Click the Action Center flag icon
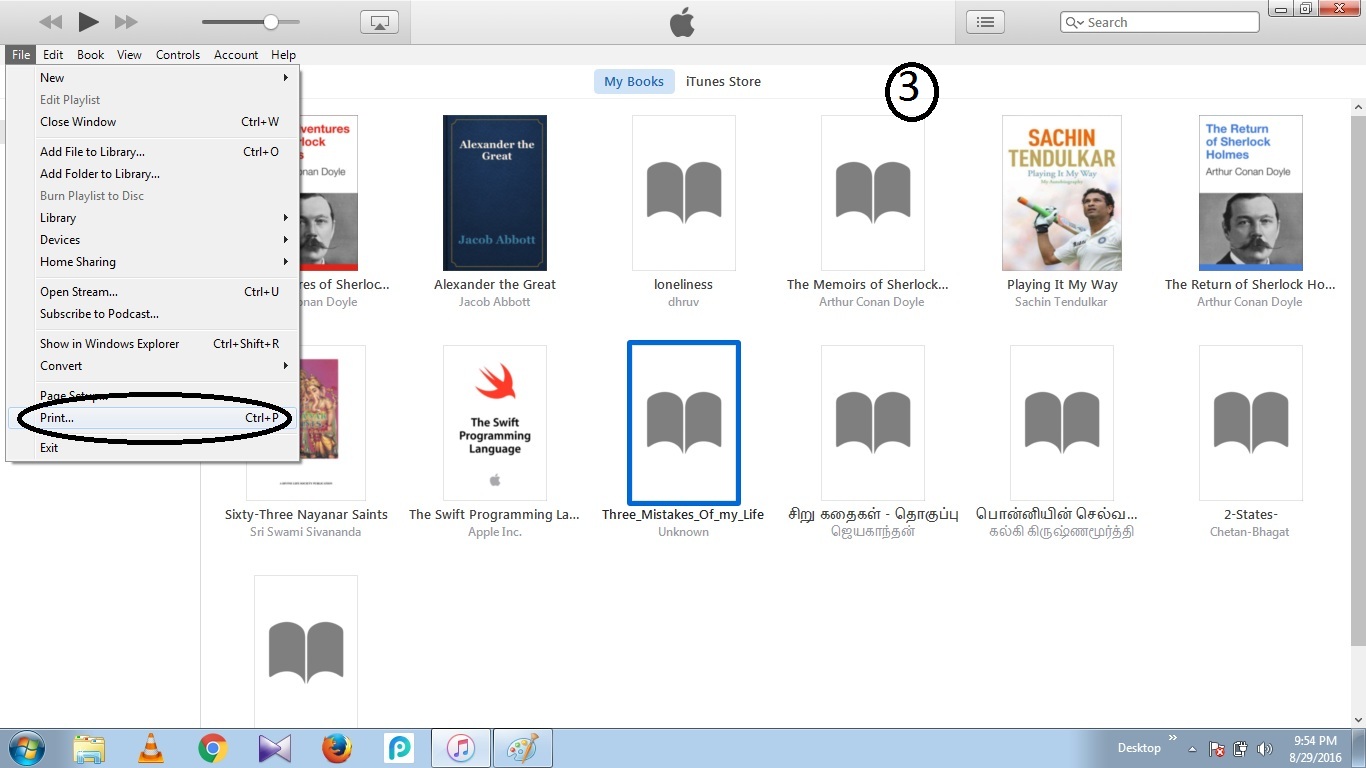This screenshot has width=1366, height=768. coord(1217,749)
